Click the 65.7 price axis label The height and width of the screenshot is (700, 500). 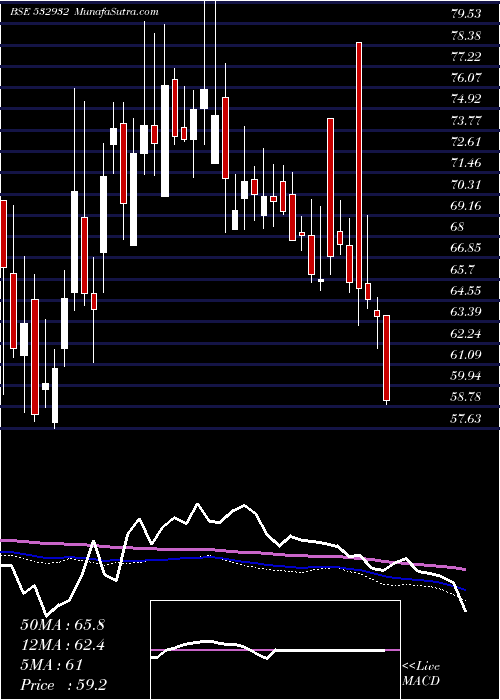[x=462, y=270]
